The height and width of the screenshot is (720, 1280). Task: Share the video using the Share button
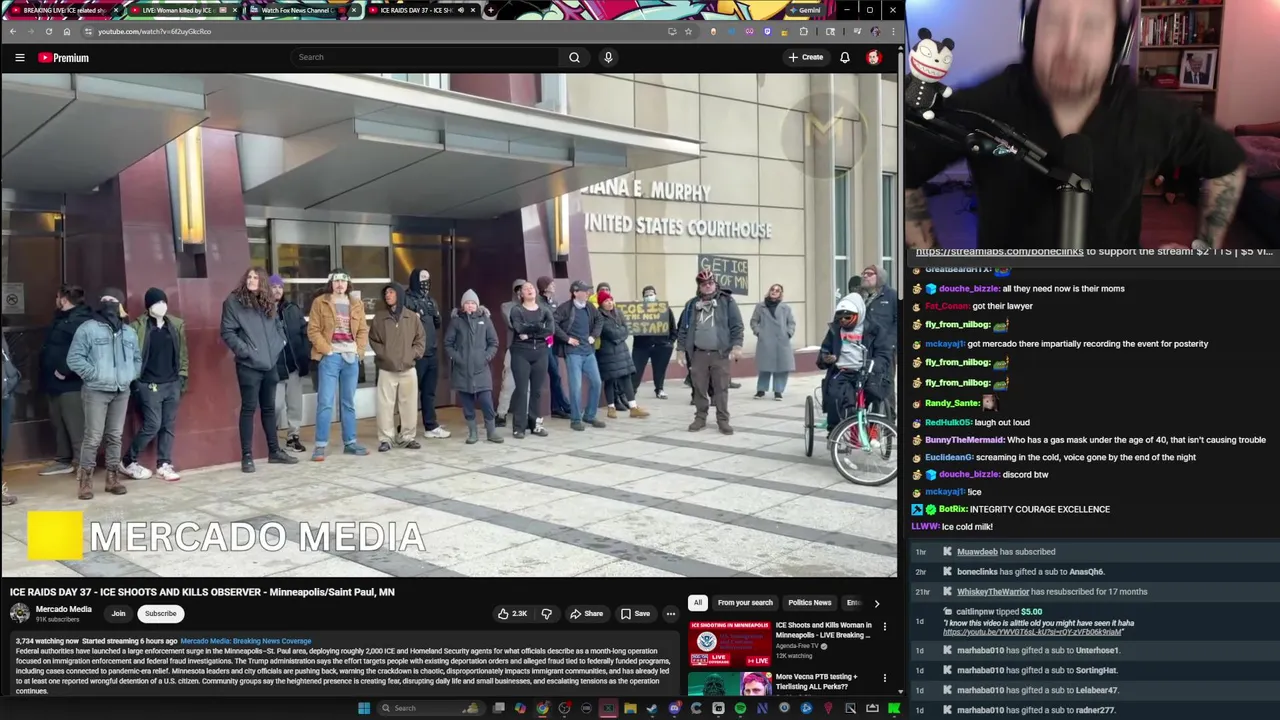tap(586, 614)
